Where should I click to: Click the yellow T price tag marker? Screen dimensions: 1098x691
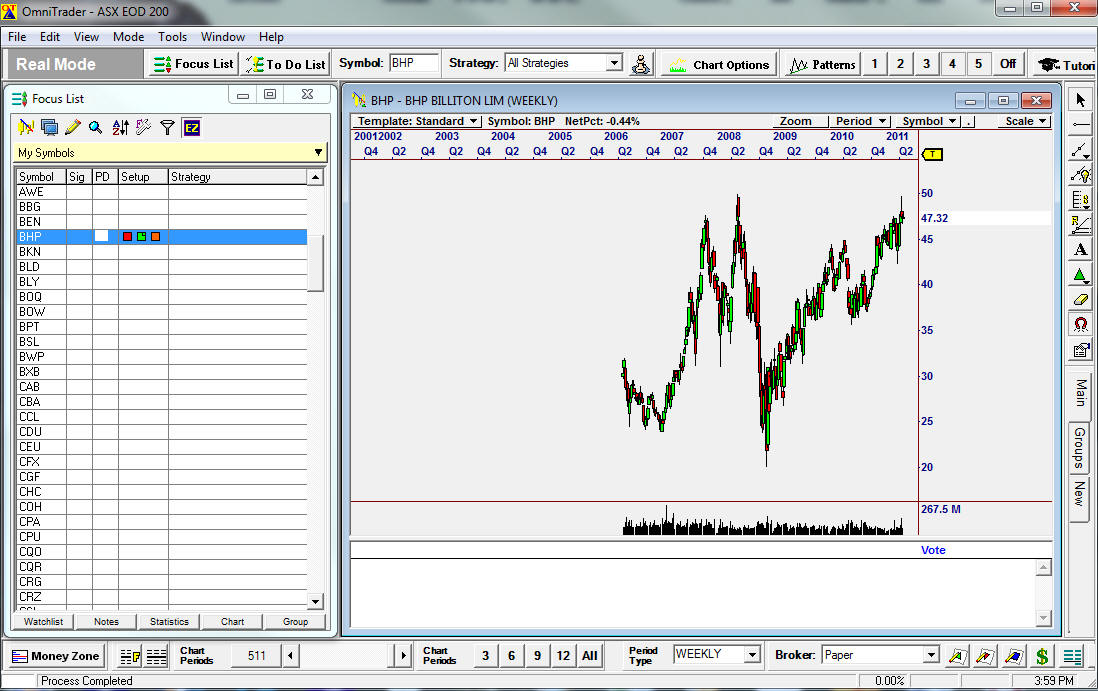pyautogui.click(x=932, y=154)
